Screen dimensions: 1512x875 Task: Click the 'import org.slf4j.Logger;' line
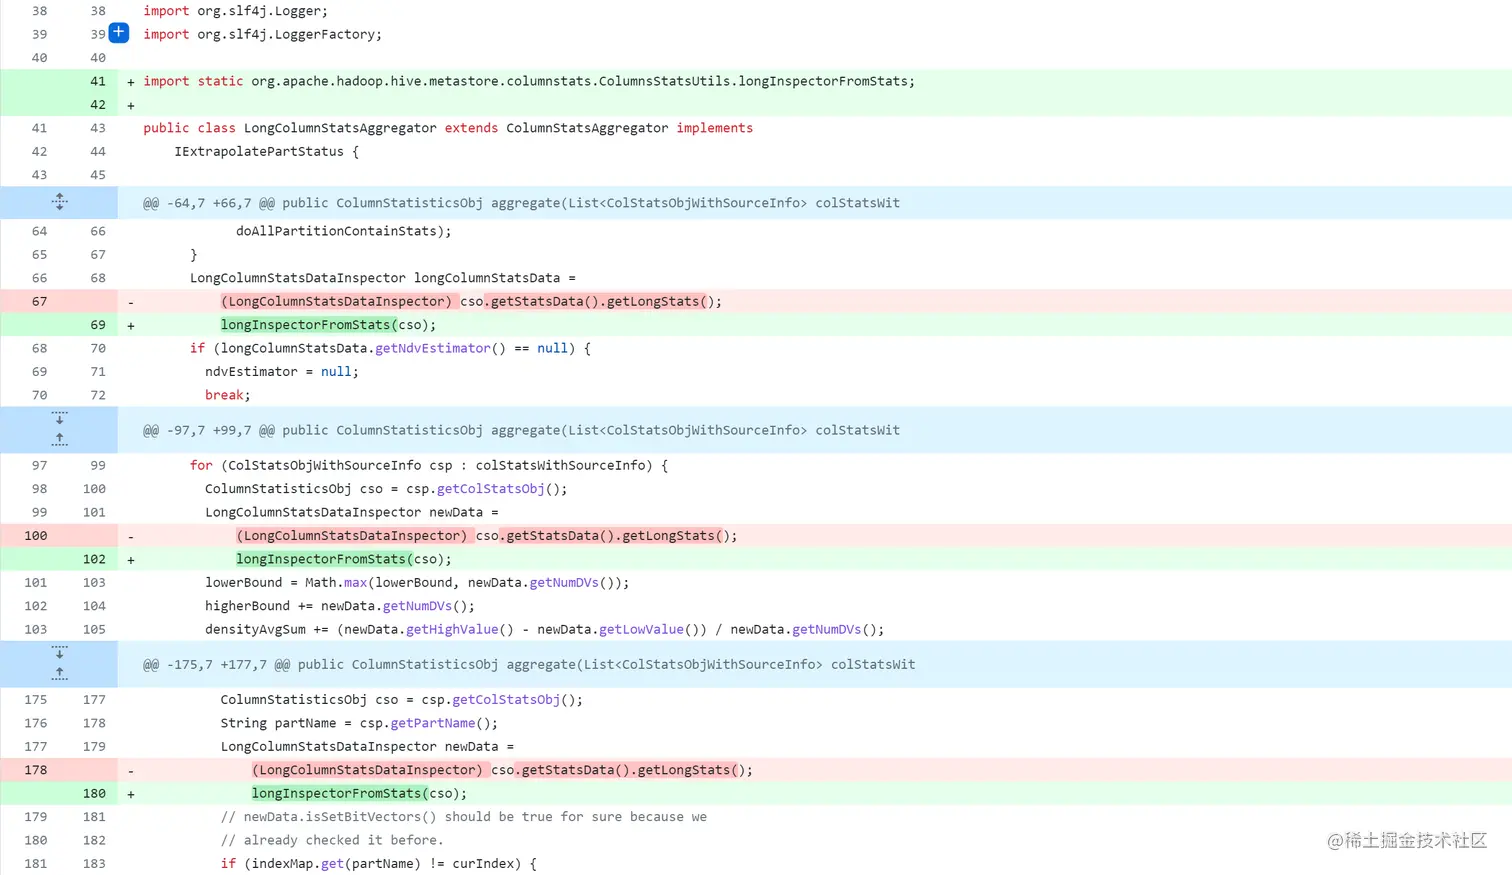(235, 11)
